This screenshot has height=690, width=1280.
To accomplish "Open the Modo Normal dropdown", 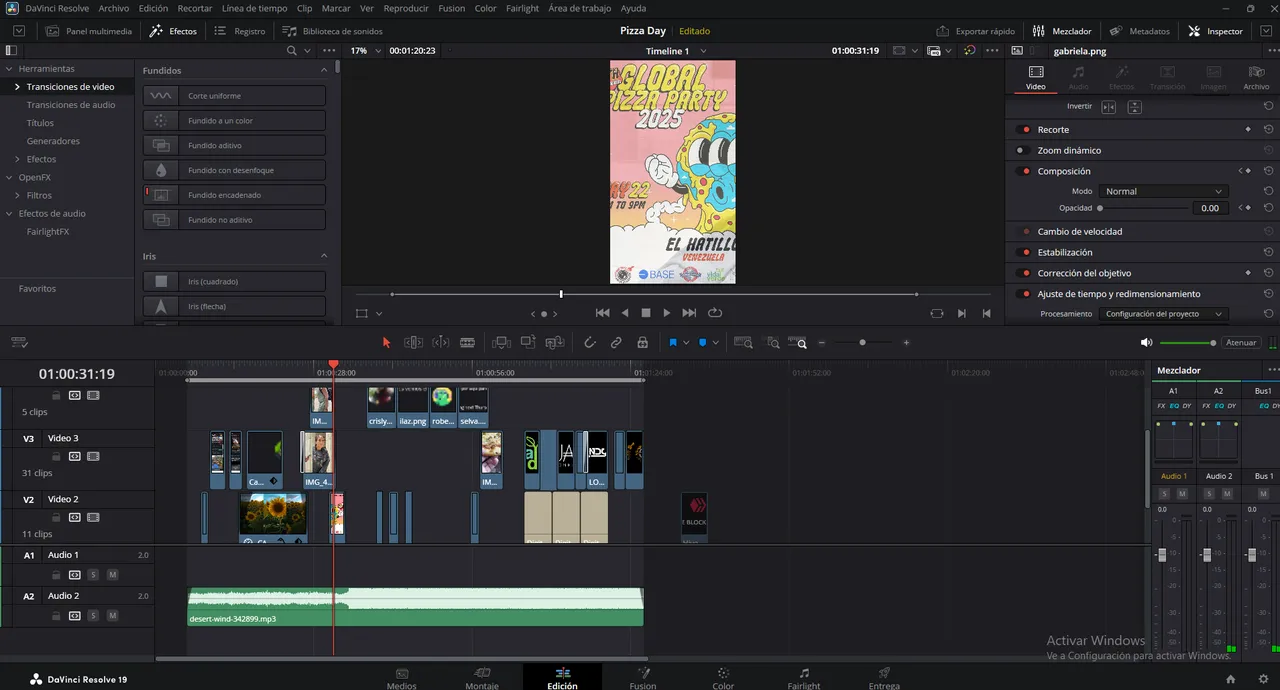I will 1163,191.
